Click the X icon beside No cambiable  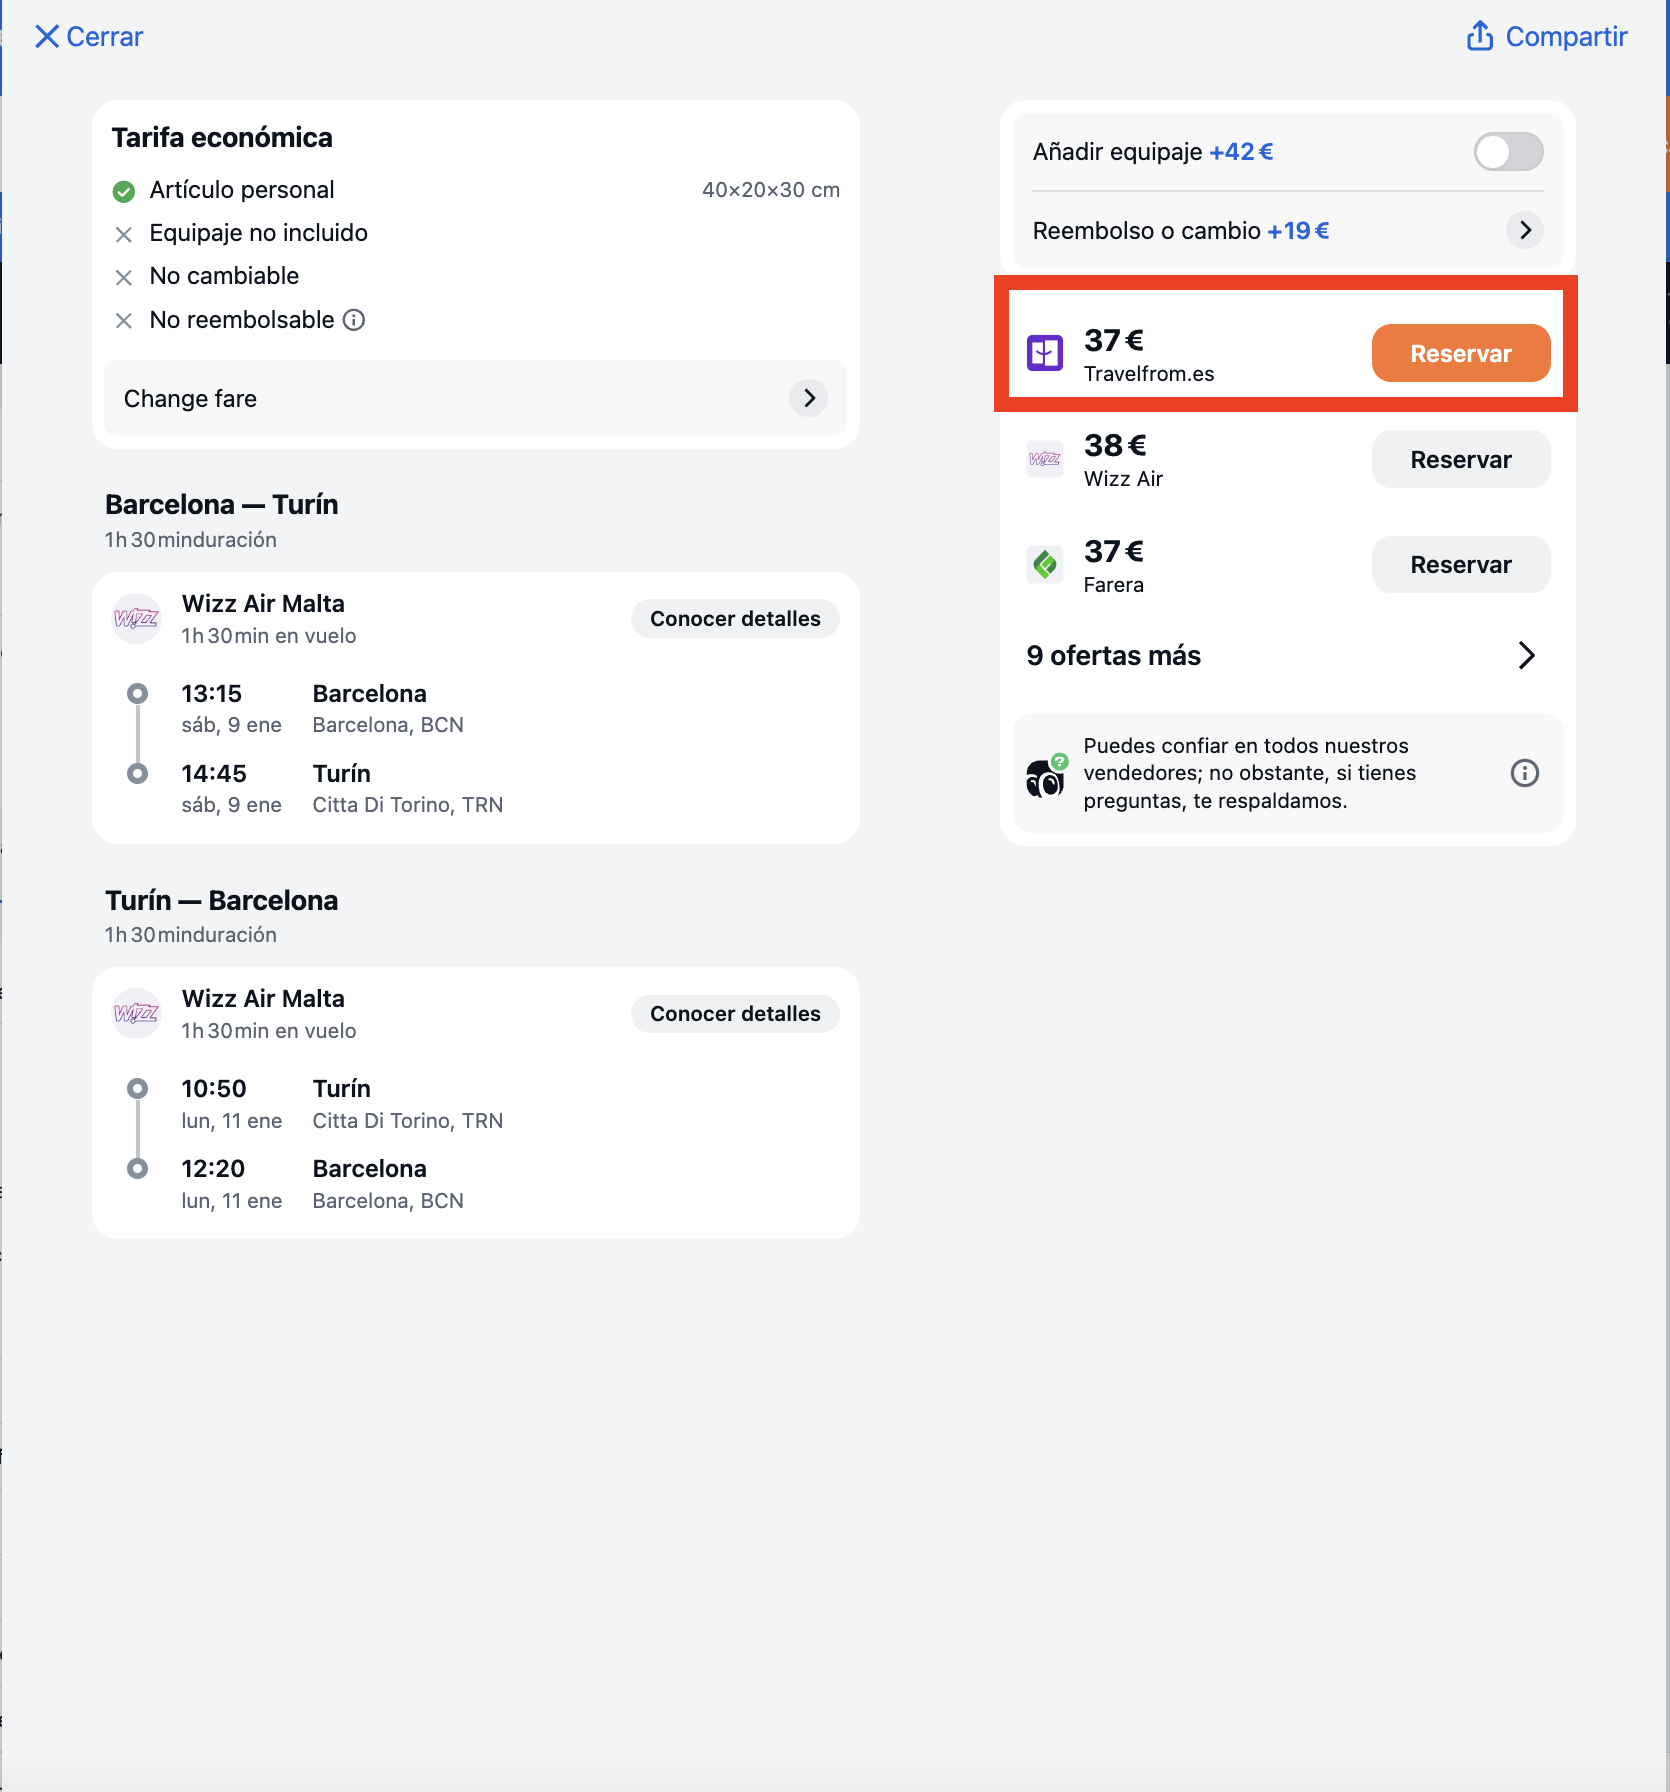click(x=124, y=278)
